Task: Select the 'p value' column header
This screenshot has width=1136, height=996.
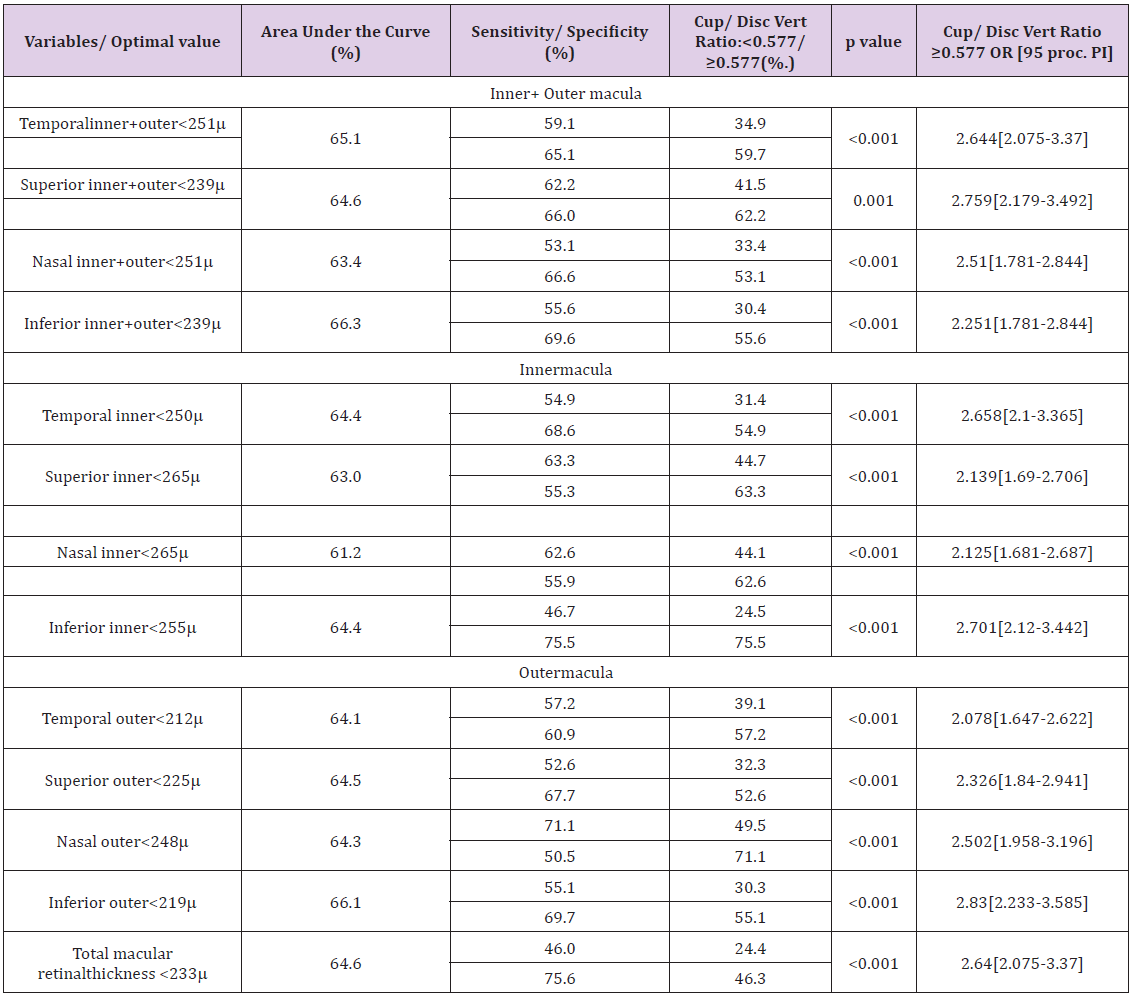Action: click(874, 41)
